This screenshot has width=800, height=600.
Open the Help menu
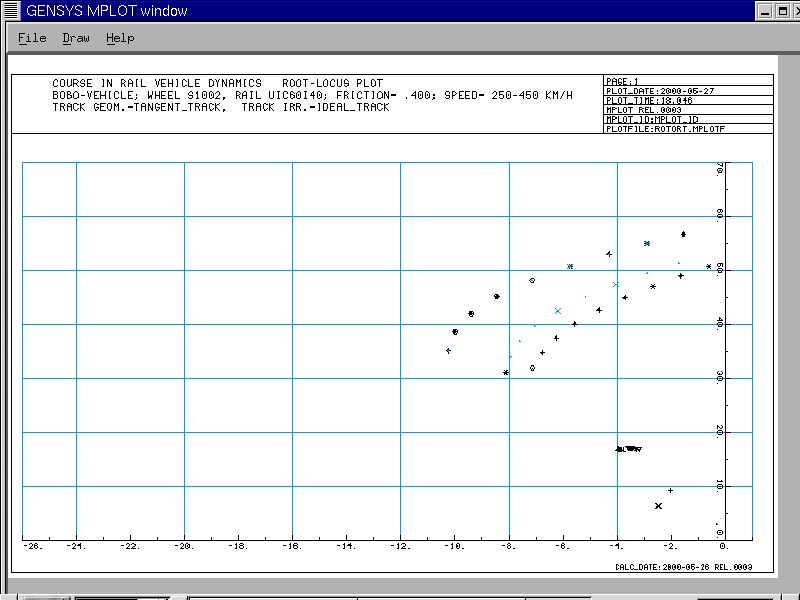click(x=120, y=38)
